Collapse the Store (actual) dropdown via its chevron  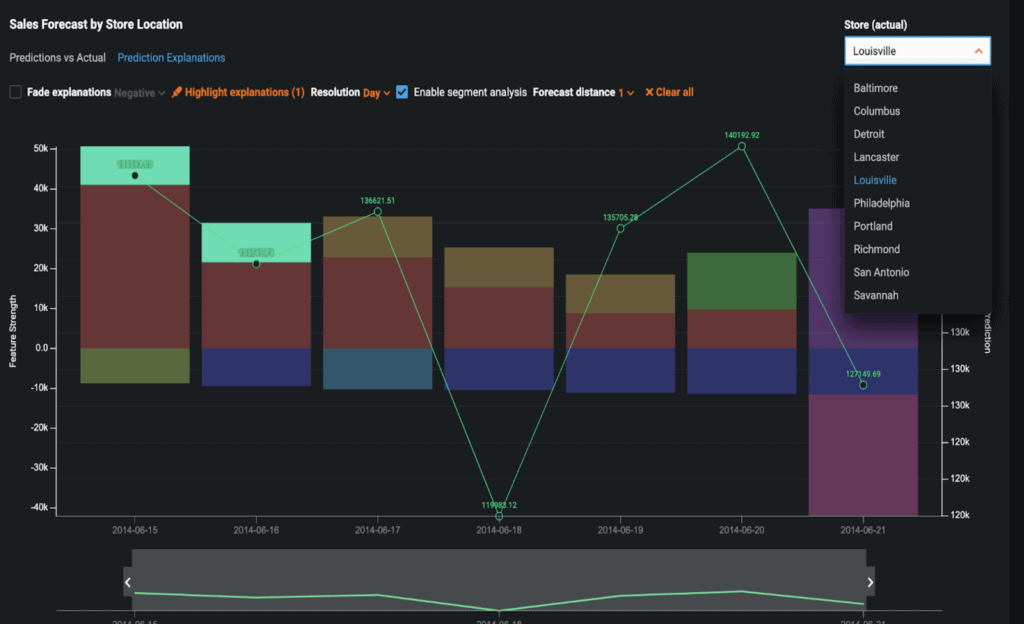click(978, 50)
